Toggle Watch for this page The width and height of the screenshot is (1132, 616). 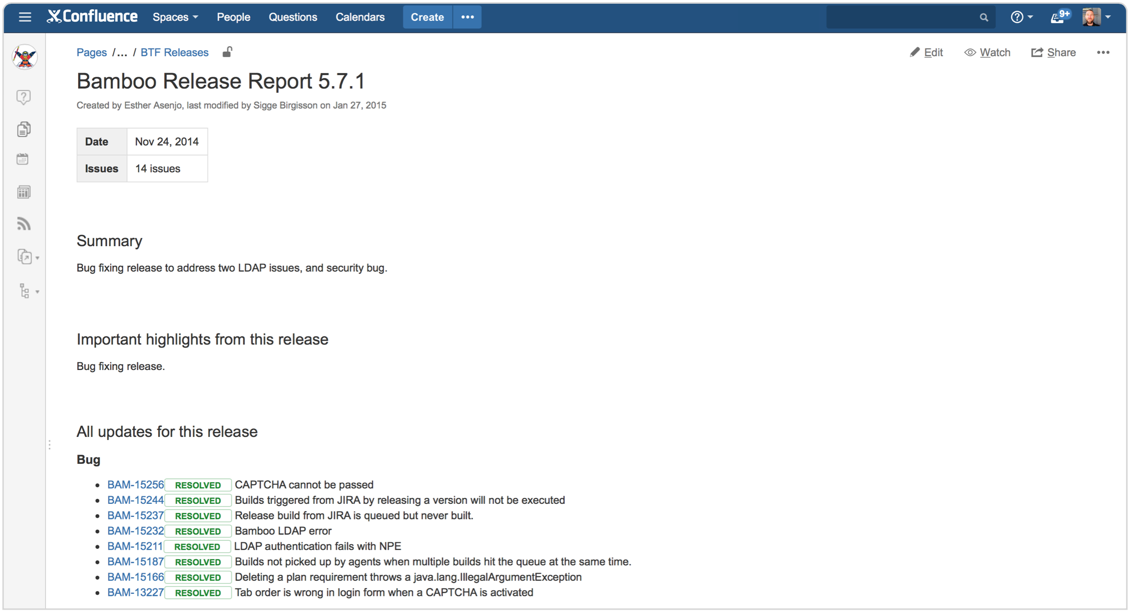click(987, 52)
